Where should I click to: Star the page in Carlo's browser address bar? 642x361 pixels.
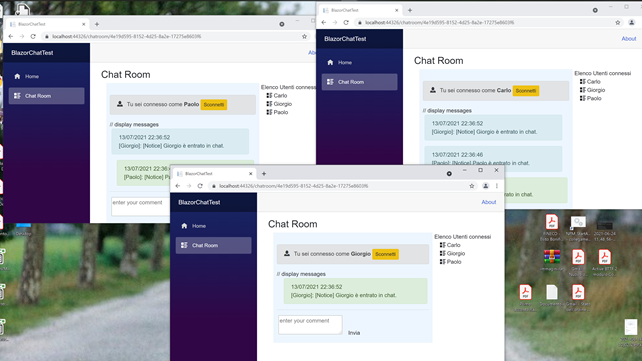pos(618,23)
